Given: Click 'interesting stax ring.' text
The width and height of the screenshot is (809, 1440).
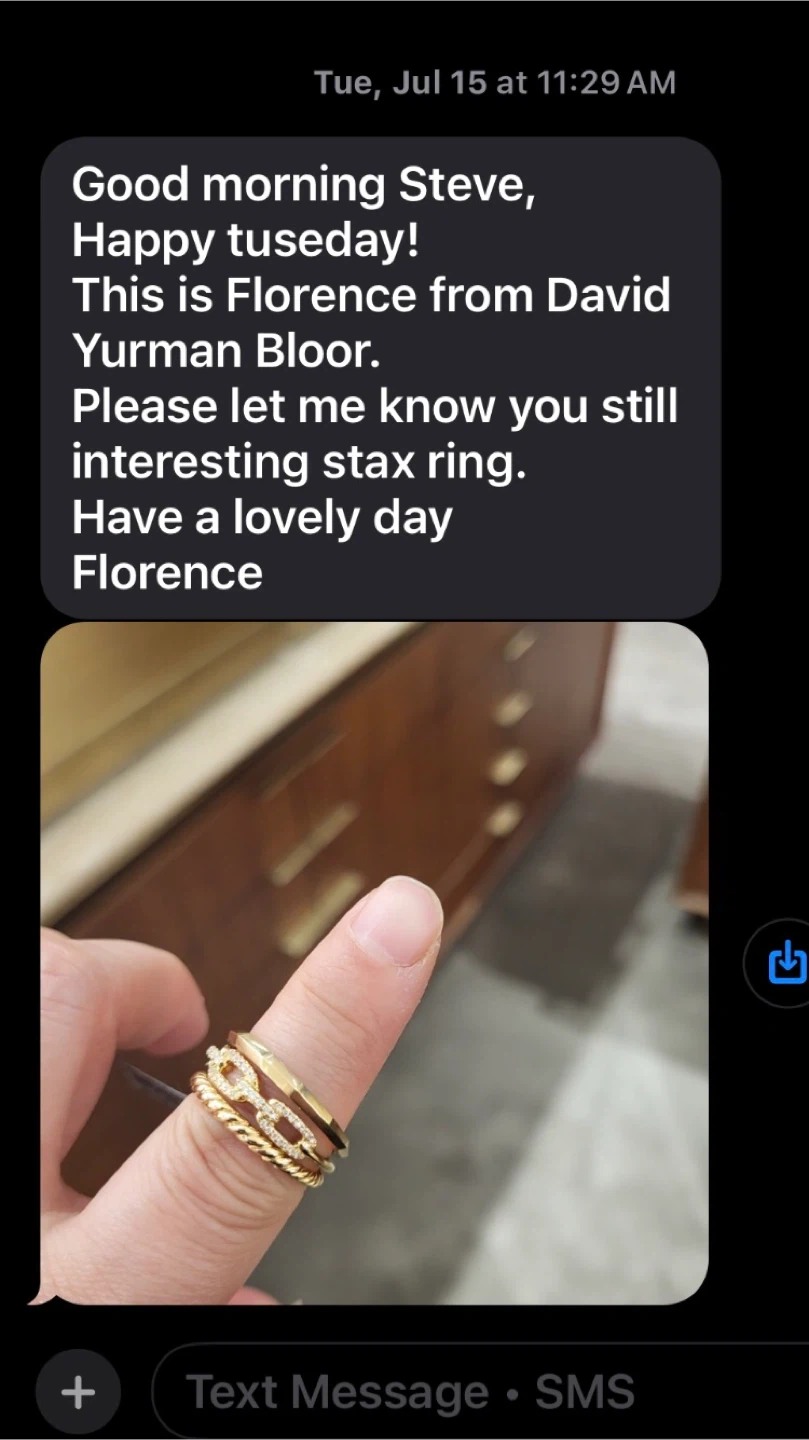Looking at the screenshot, I should pos(299,463).
